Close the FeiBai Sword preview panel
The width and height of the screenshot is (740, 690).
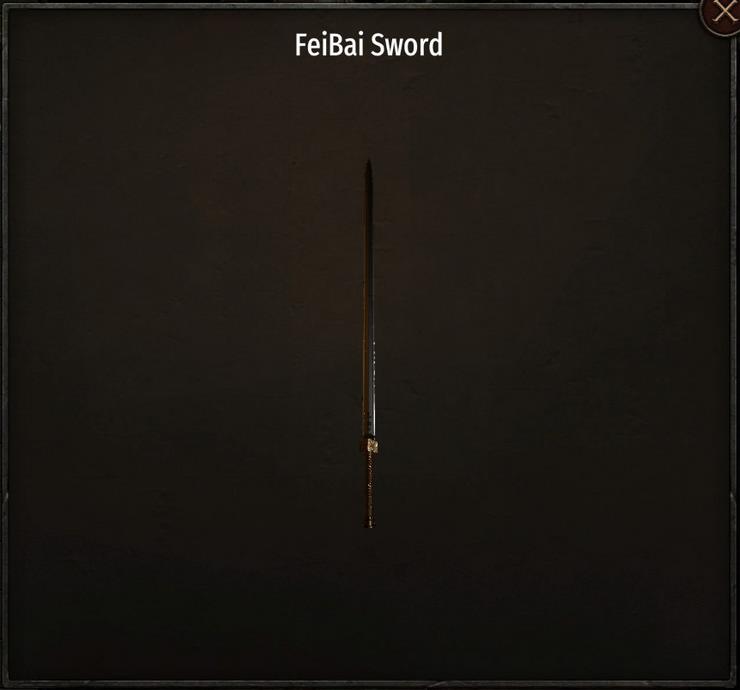(x=723, y=13)
